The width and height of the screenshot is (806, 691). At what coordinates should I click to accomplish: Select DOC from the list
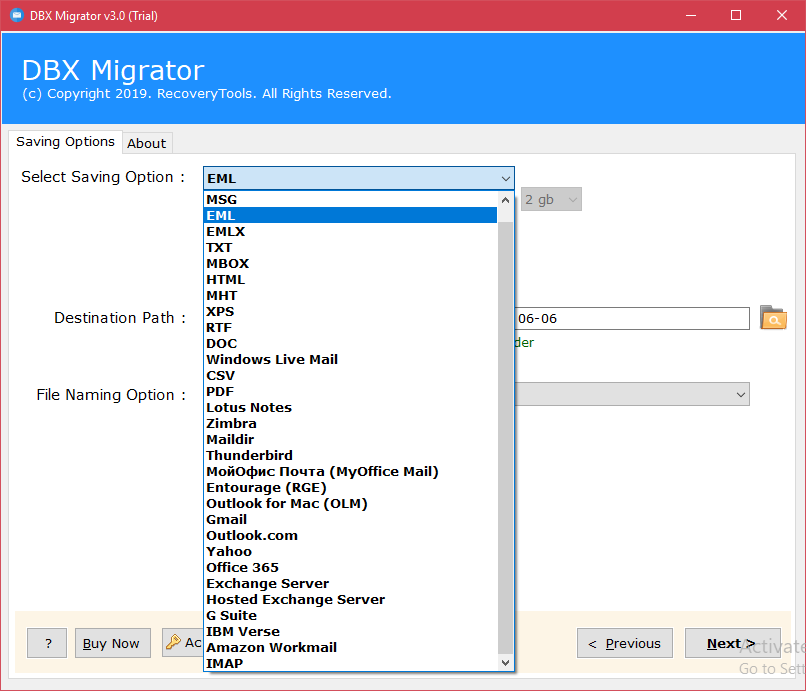(x=351, y=343)
